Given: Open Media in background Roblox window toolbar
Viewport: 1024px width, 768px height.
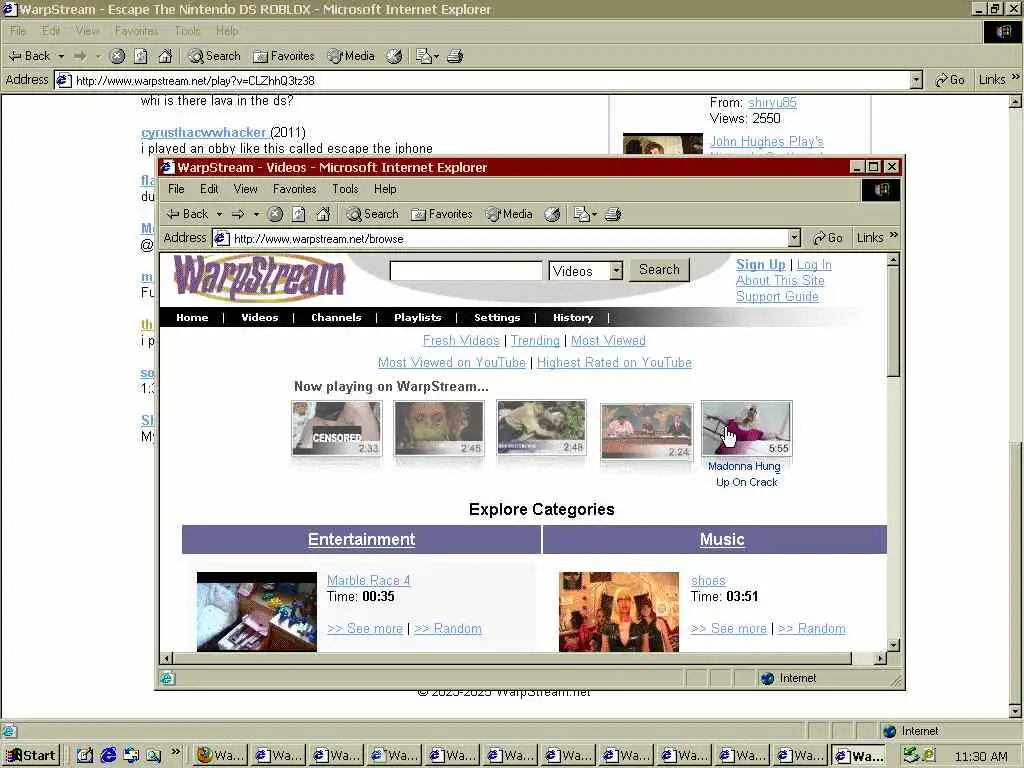Looking at the screenshot, I should coord(351,56).
